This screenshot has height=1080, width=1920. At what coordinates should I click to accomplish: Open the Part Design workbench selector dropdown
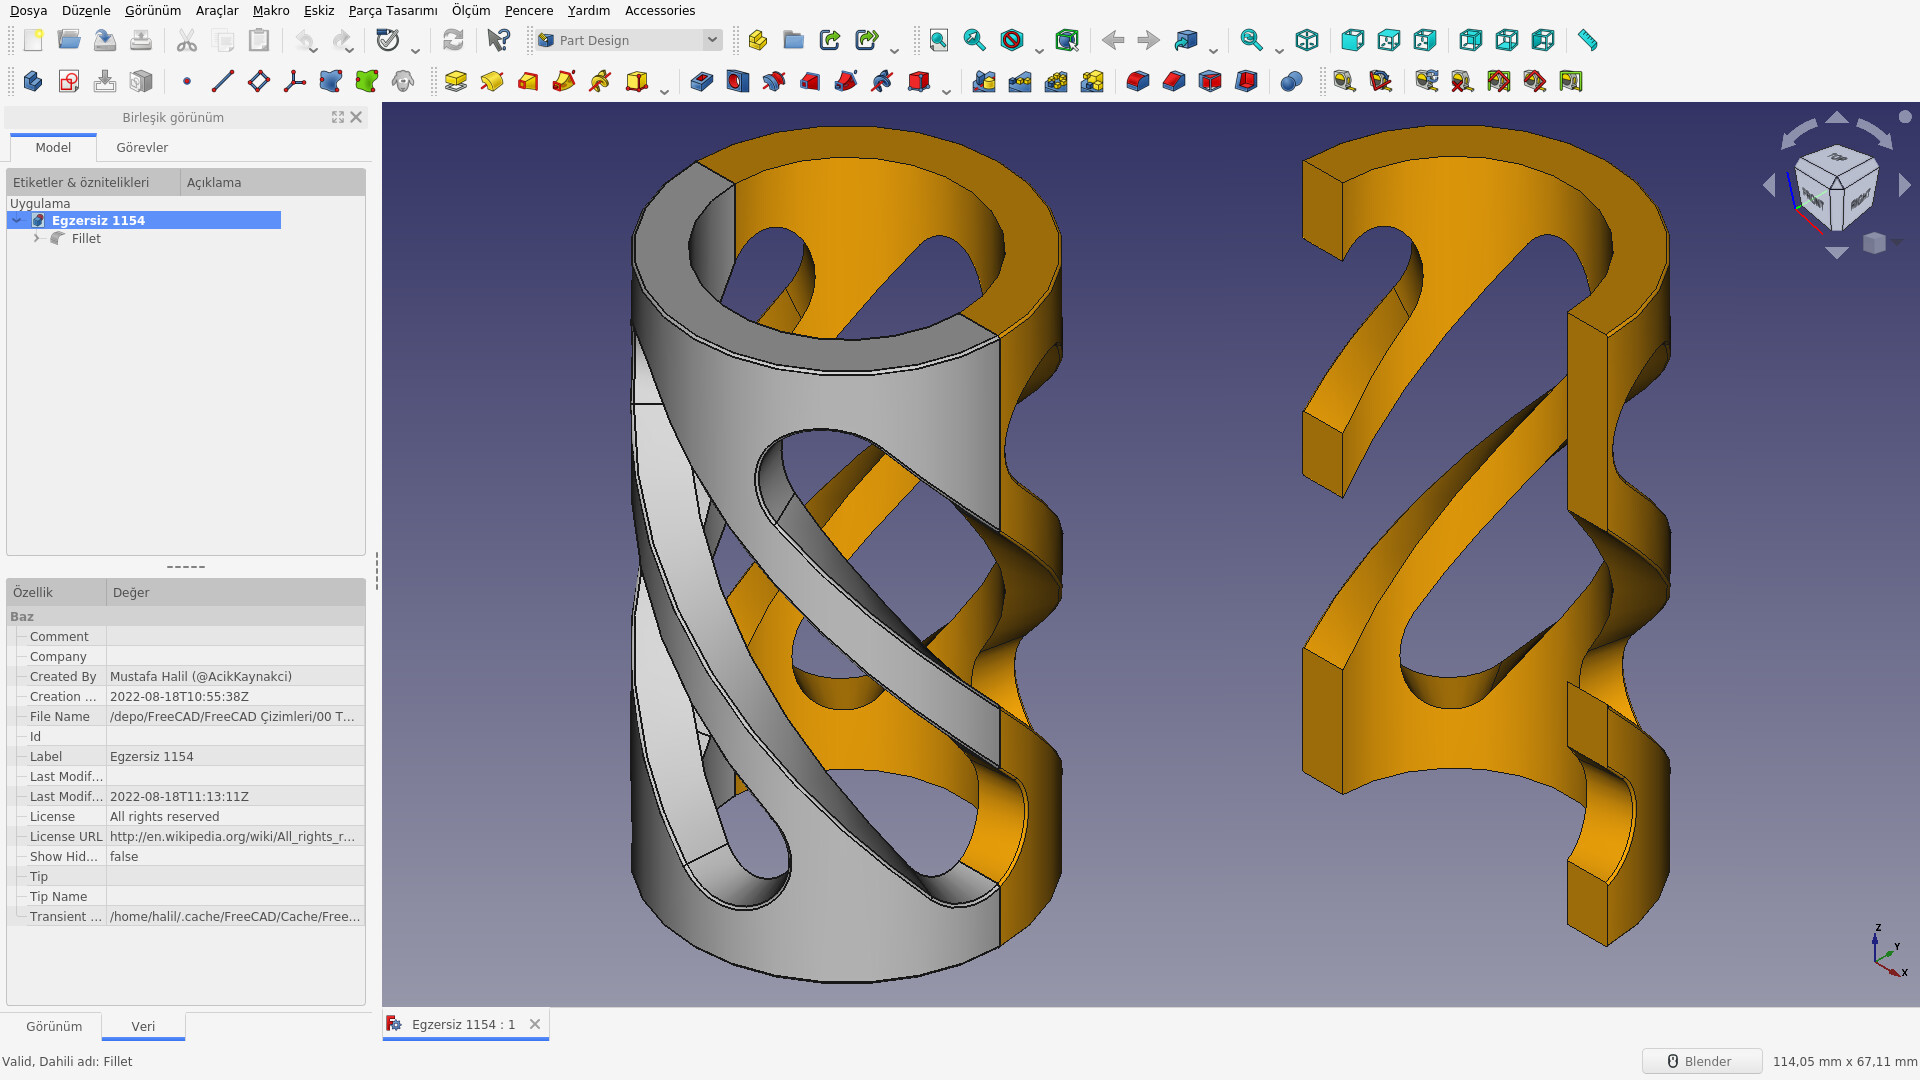[710, 40]
